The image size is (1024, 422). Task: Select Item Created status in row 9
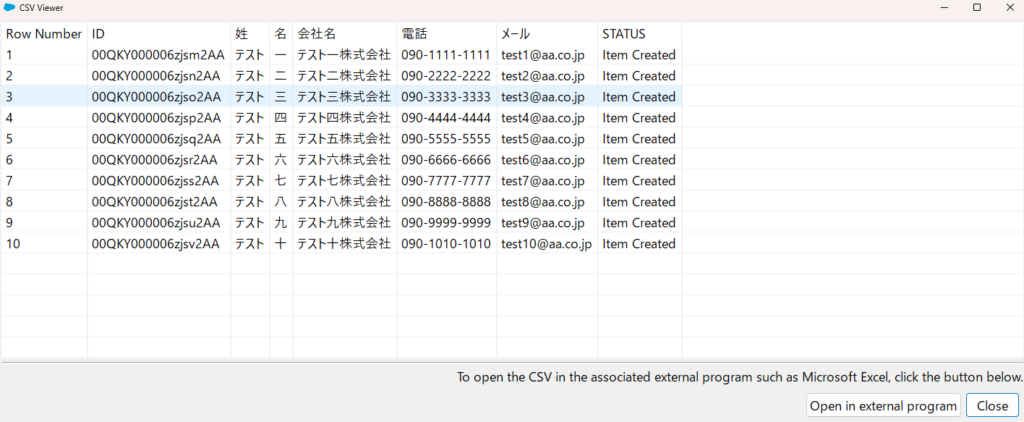click(639, 223)
